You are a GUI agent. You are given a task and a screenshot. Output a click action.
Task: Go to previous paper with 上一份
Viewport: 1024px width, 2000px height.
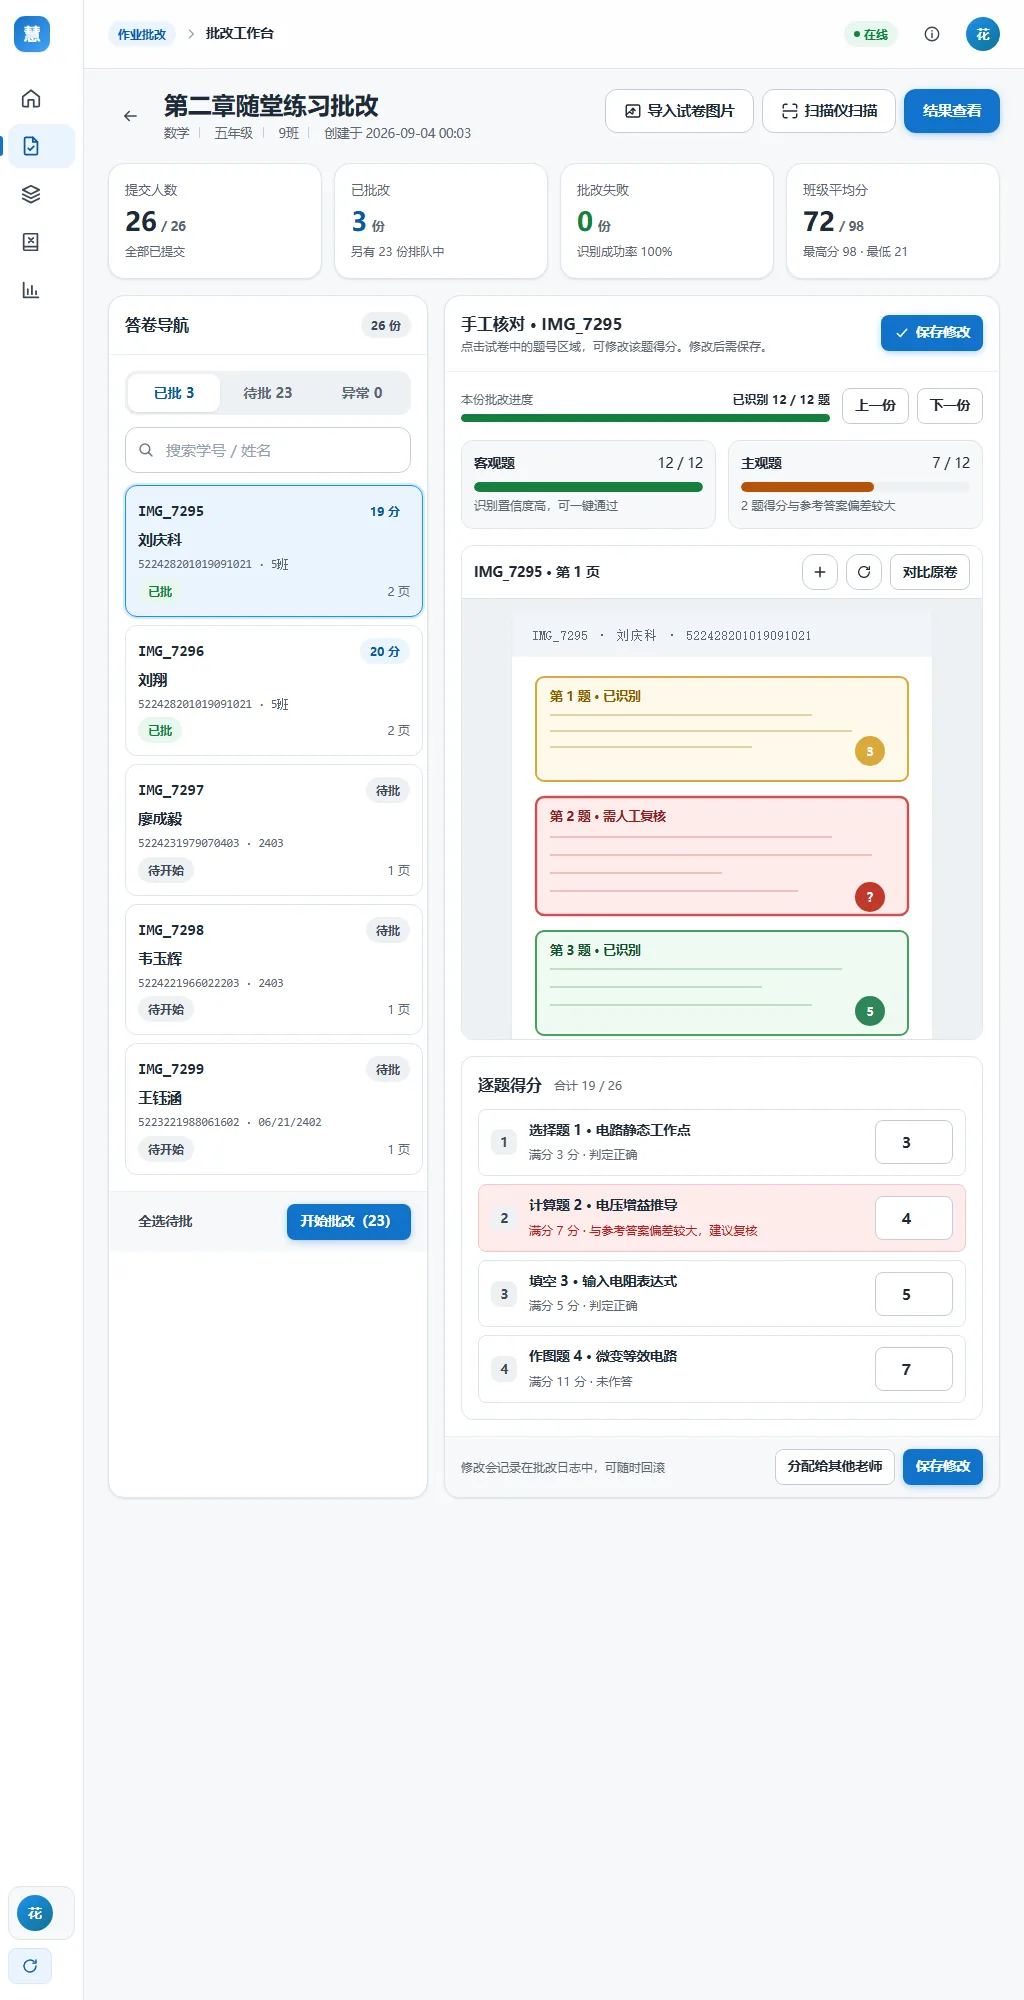click(875, 405)
